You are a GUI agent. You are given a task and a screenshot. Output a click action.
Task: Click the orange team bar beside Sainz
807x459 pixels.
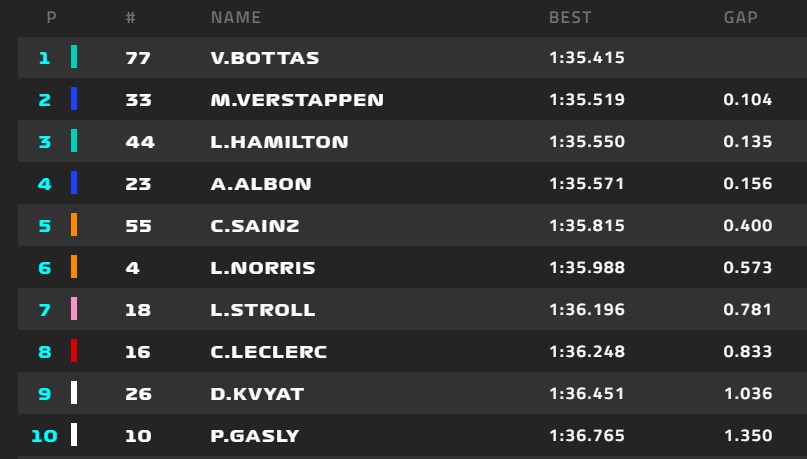(74, 226)
